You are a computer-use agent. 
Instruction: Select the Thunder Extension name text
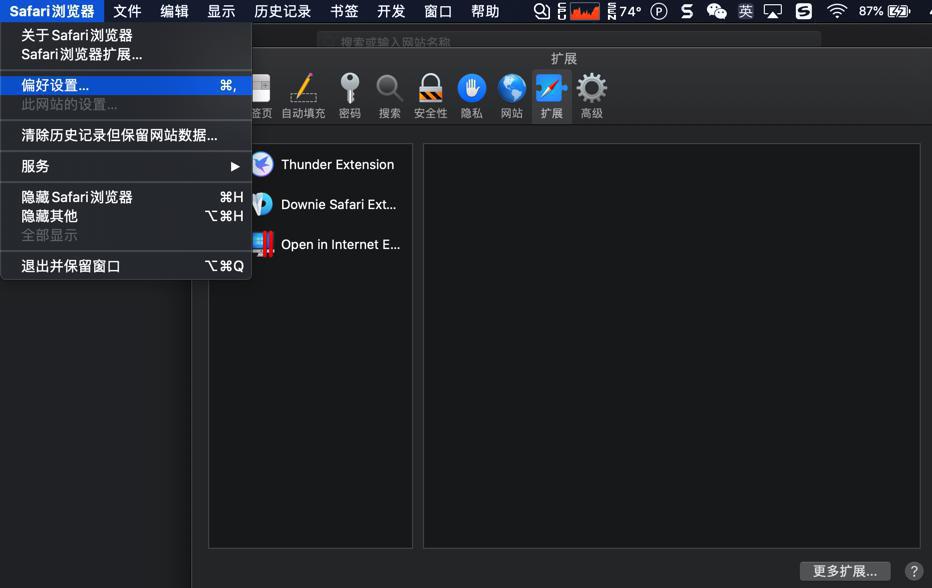tap(338, 165)
